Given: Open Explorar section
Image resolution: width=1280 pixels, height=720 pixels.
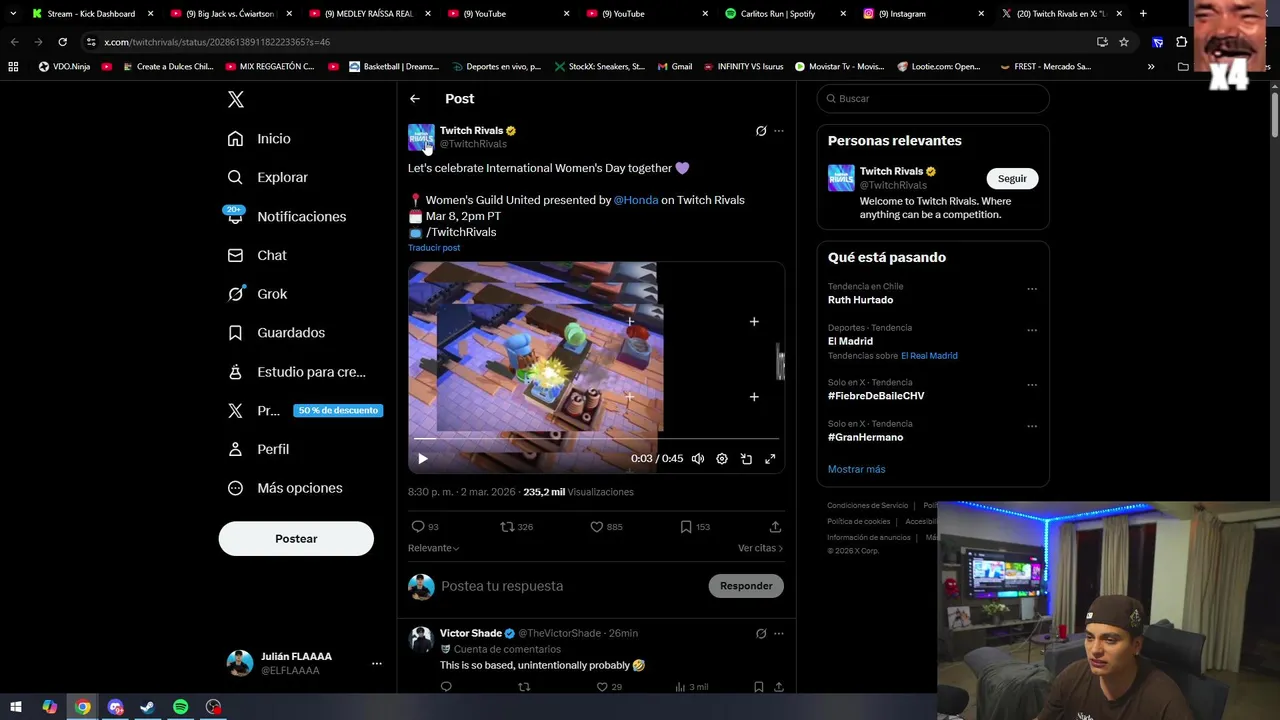Looking at the screenshot, I should [x=268, y=177].
